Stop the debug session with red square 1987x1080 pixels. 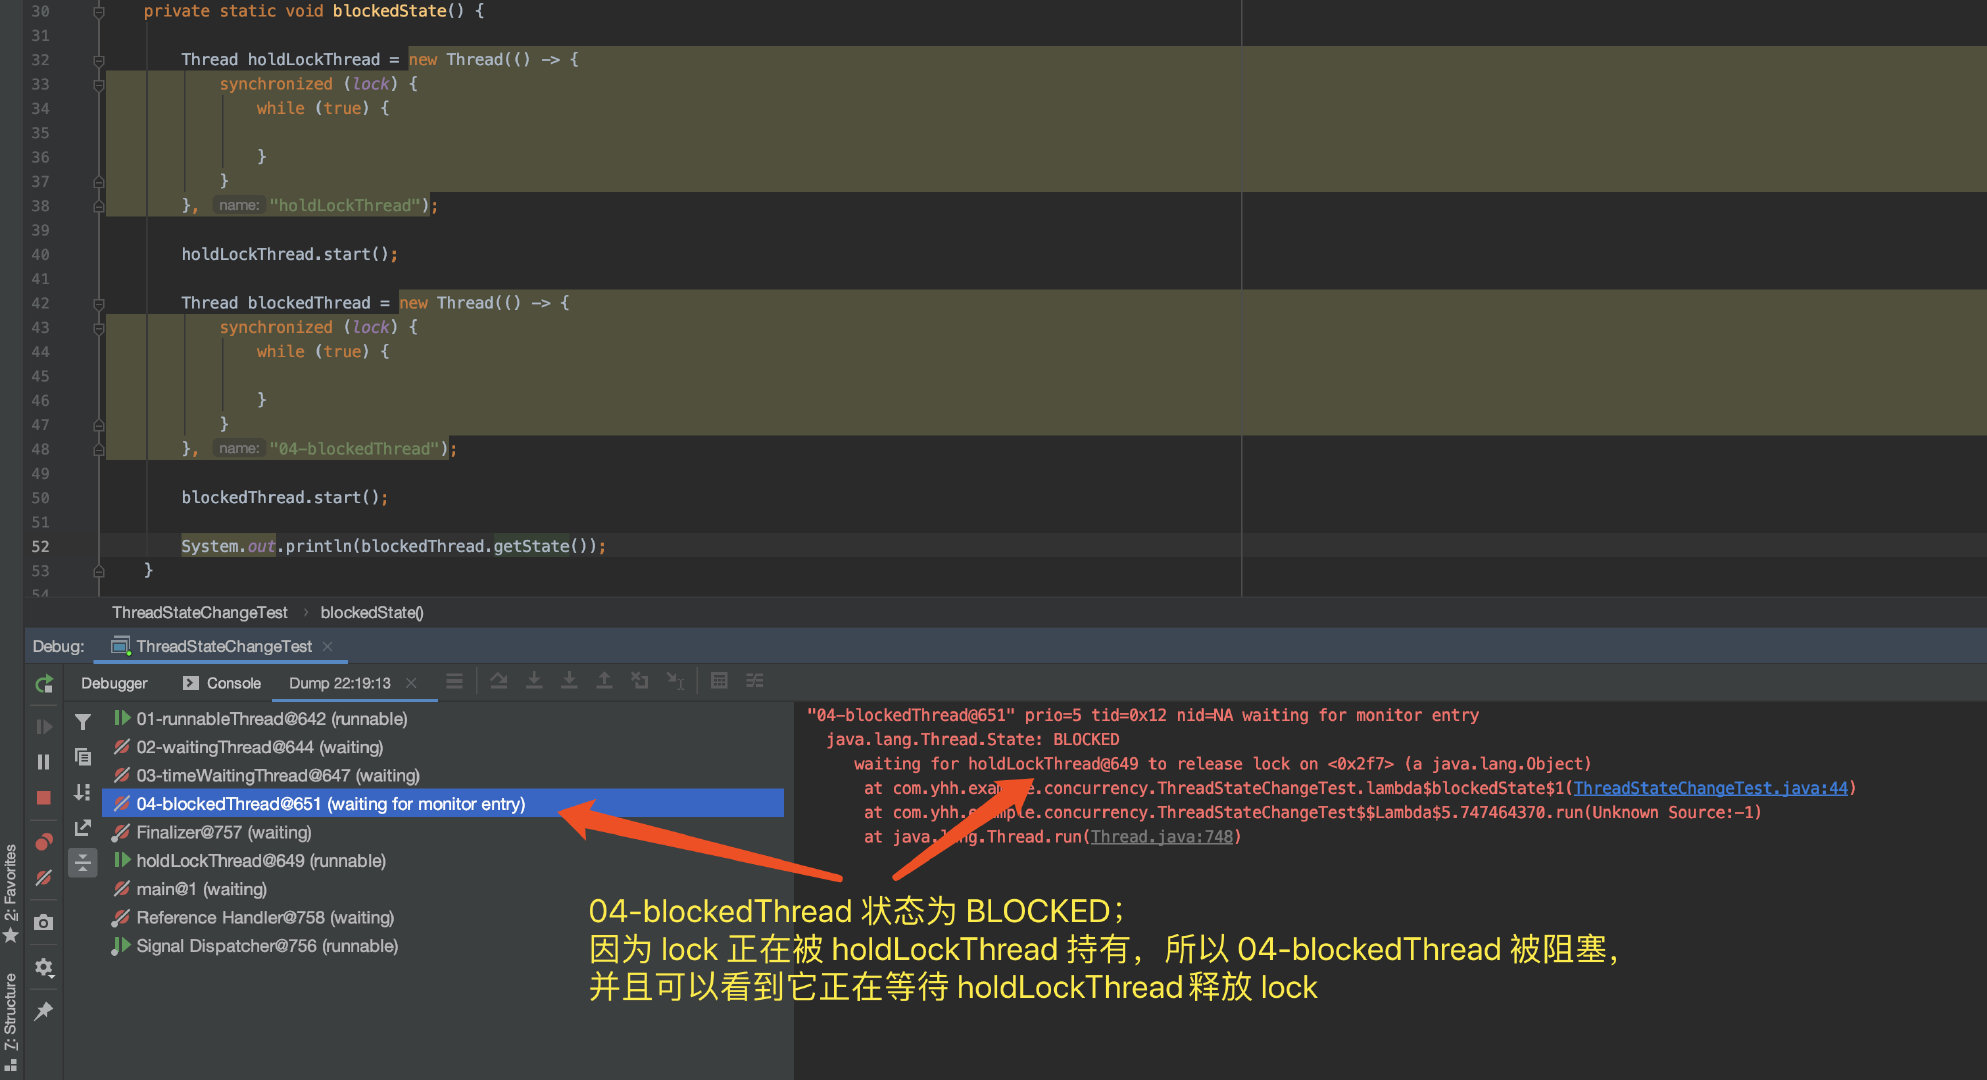click(x=44, y=798)
